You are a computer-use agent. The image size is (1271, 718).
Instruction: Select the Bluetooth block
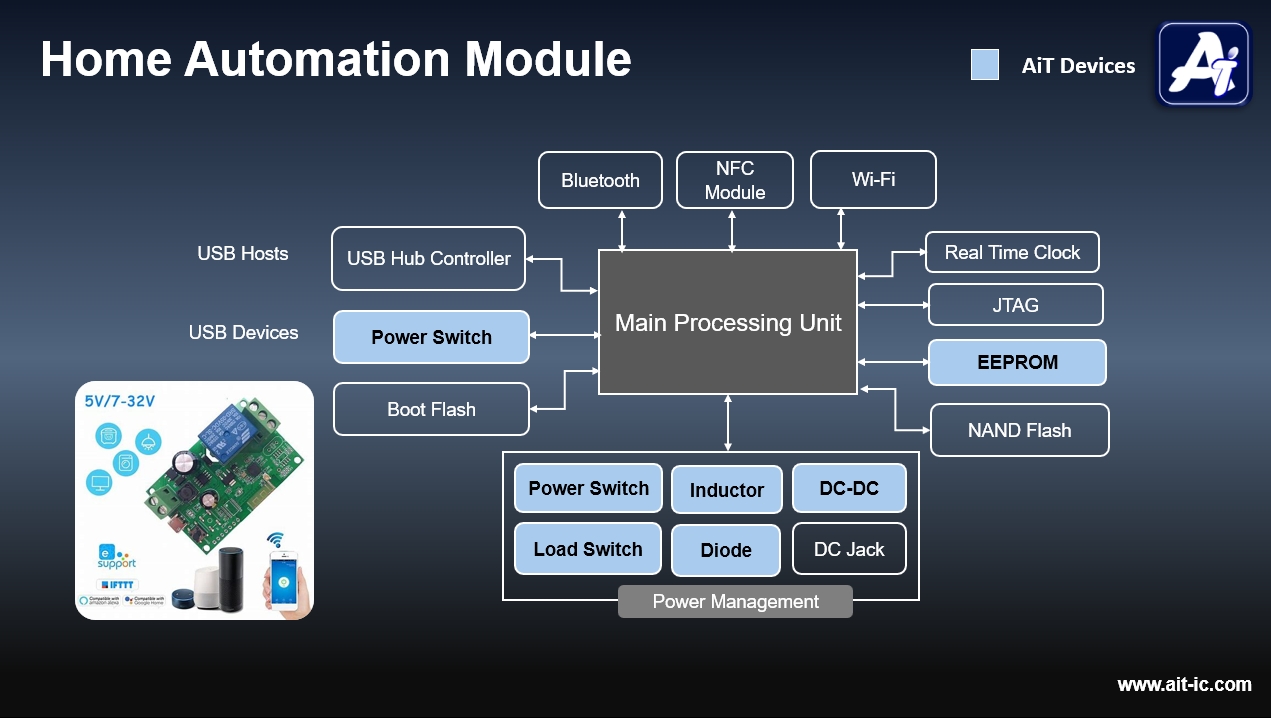(x=600, y=180)
